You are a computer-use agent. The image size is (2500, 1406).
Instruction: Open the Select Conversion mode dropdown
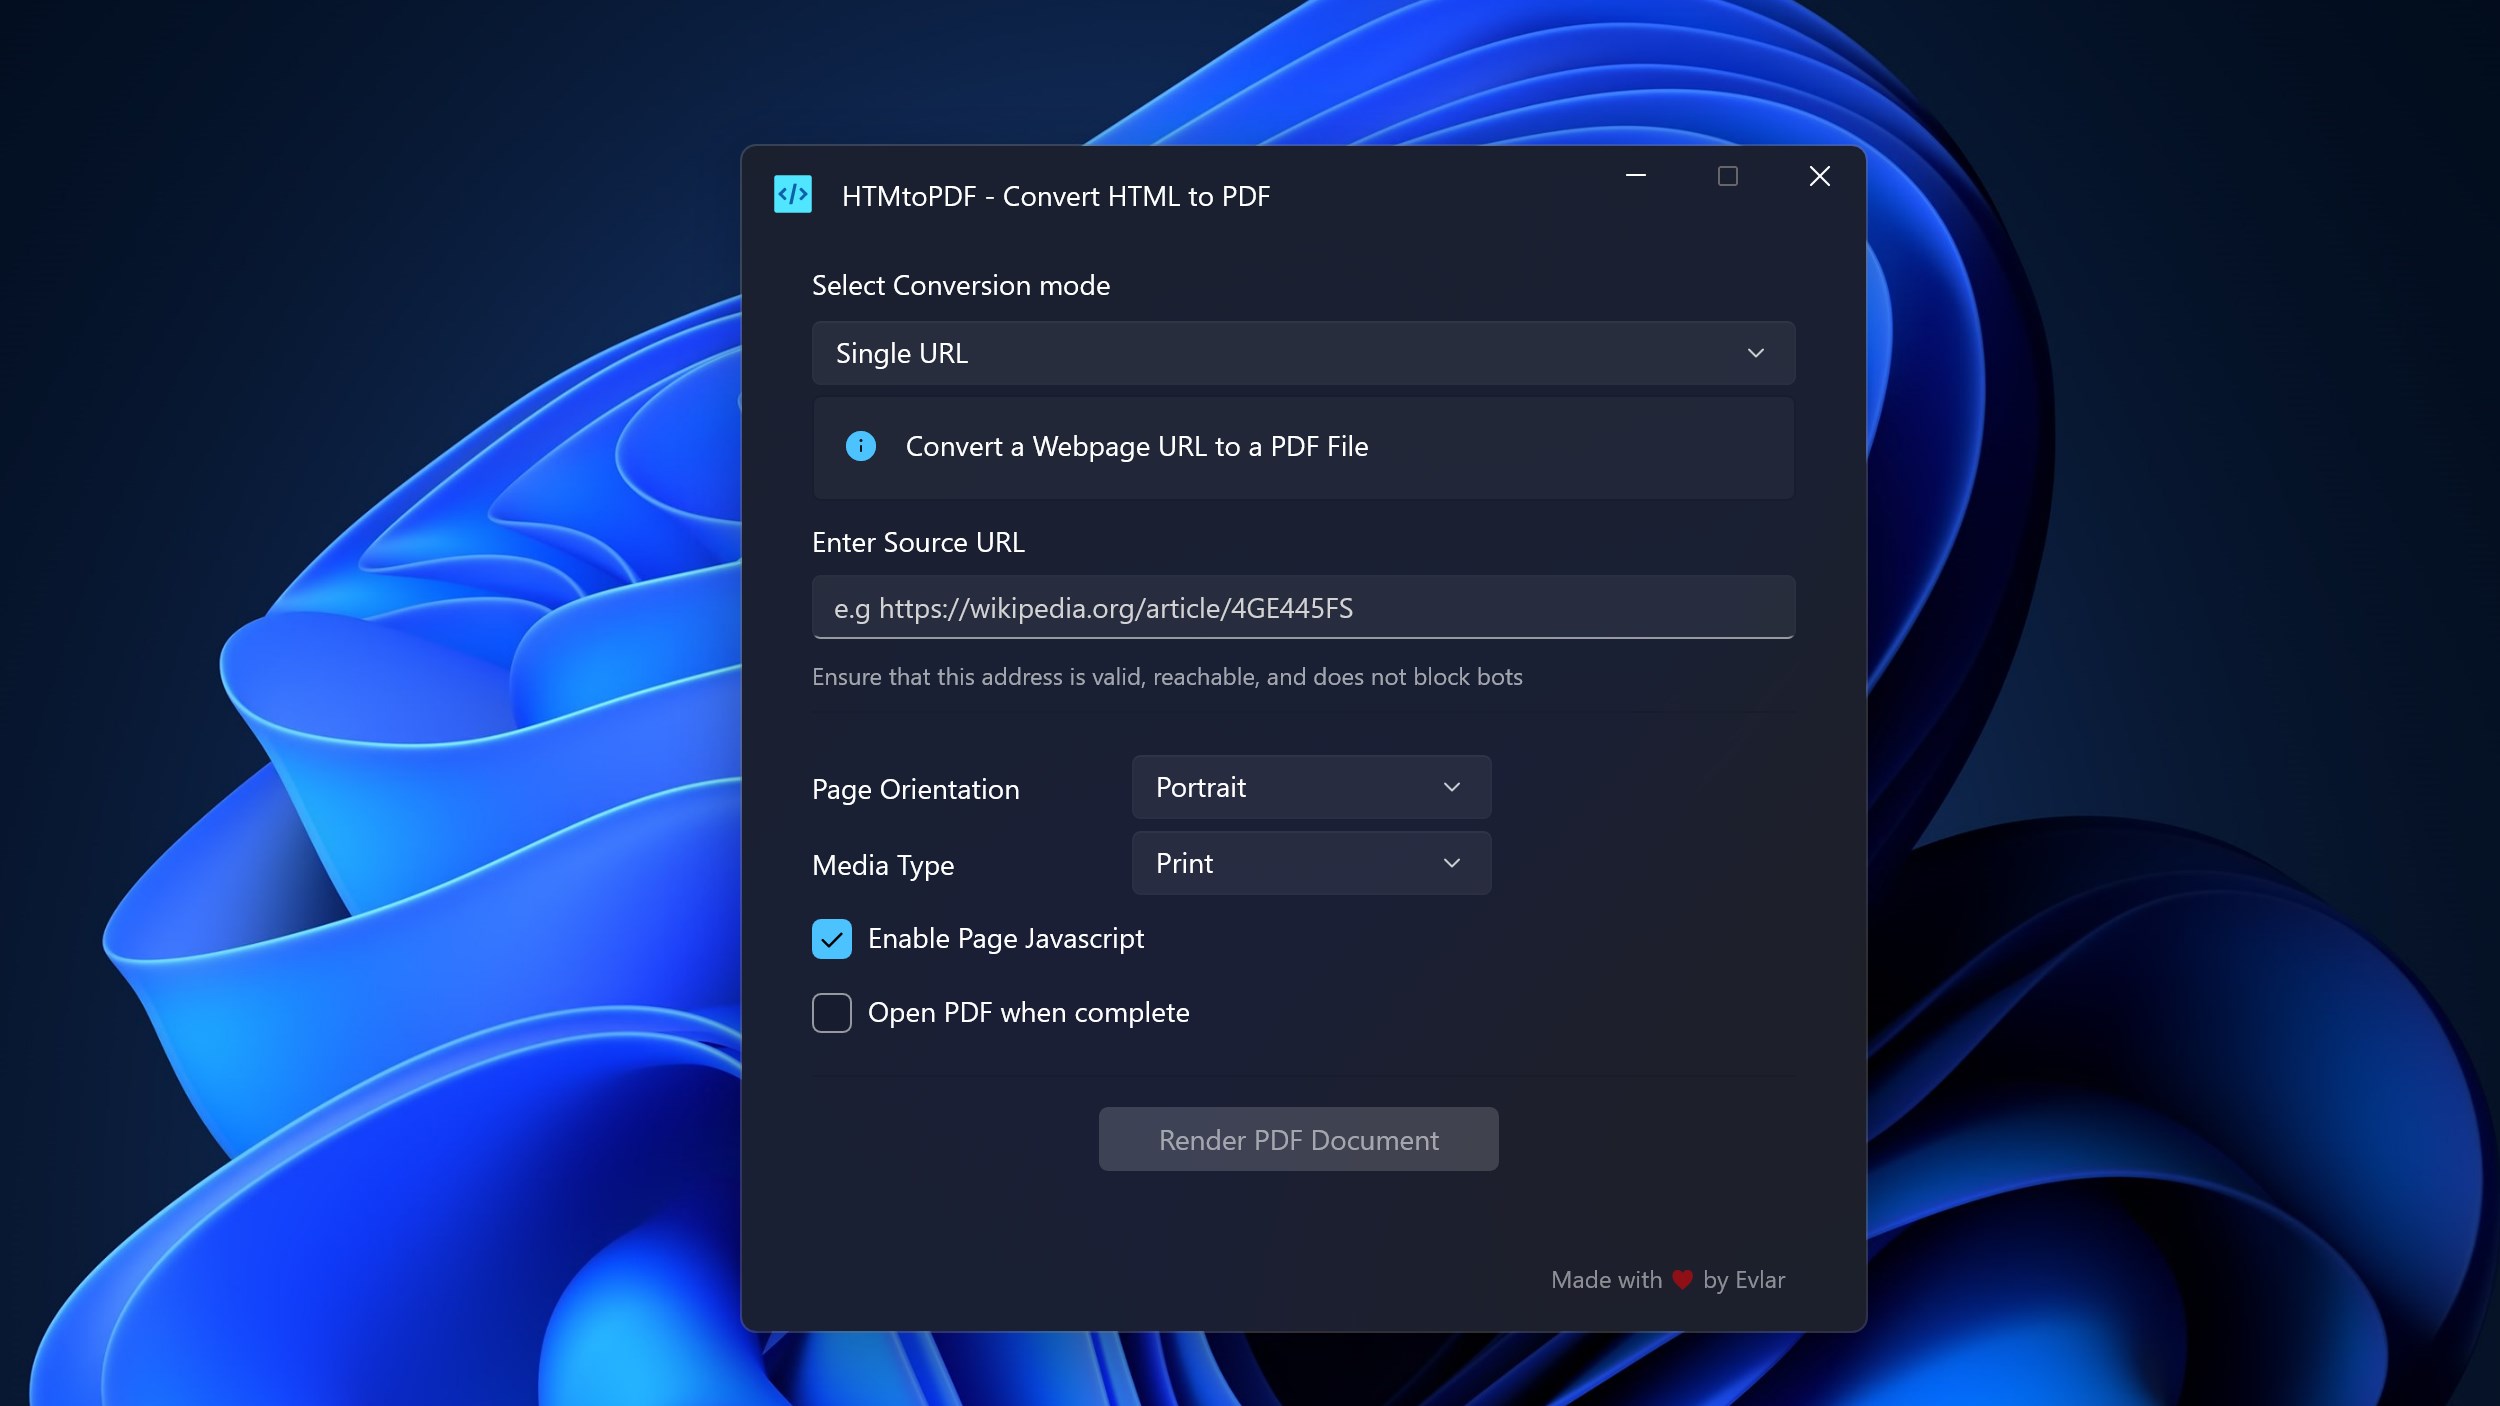[x=1302, y=353]
